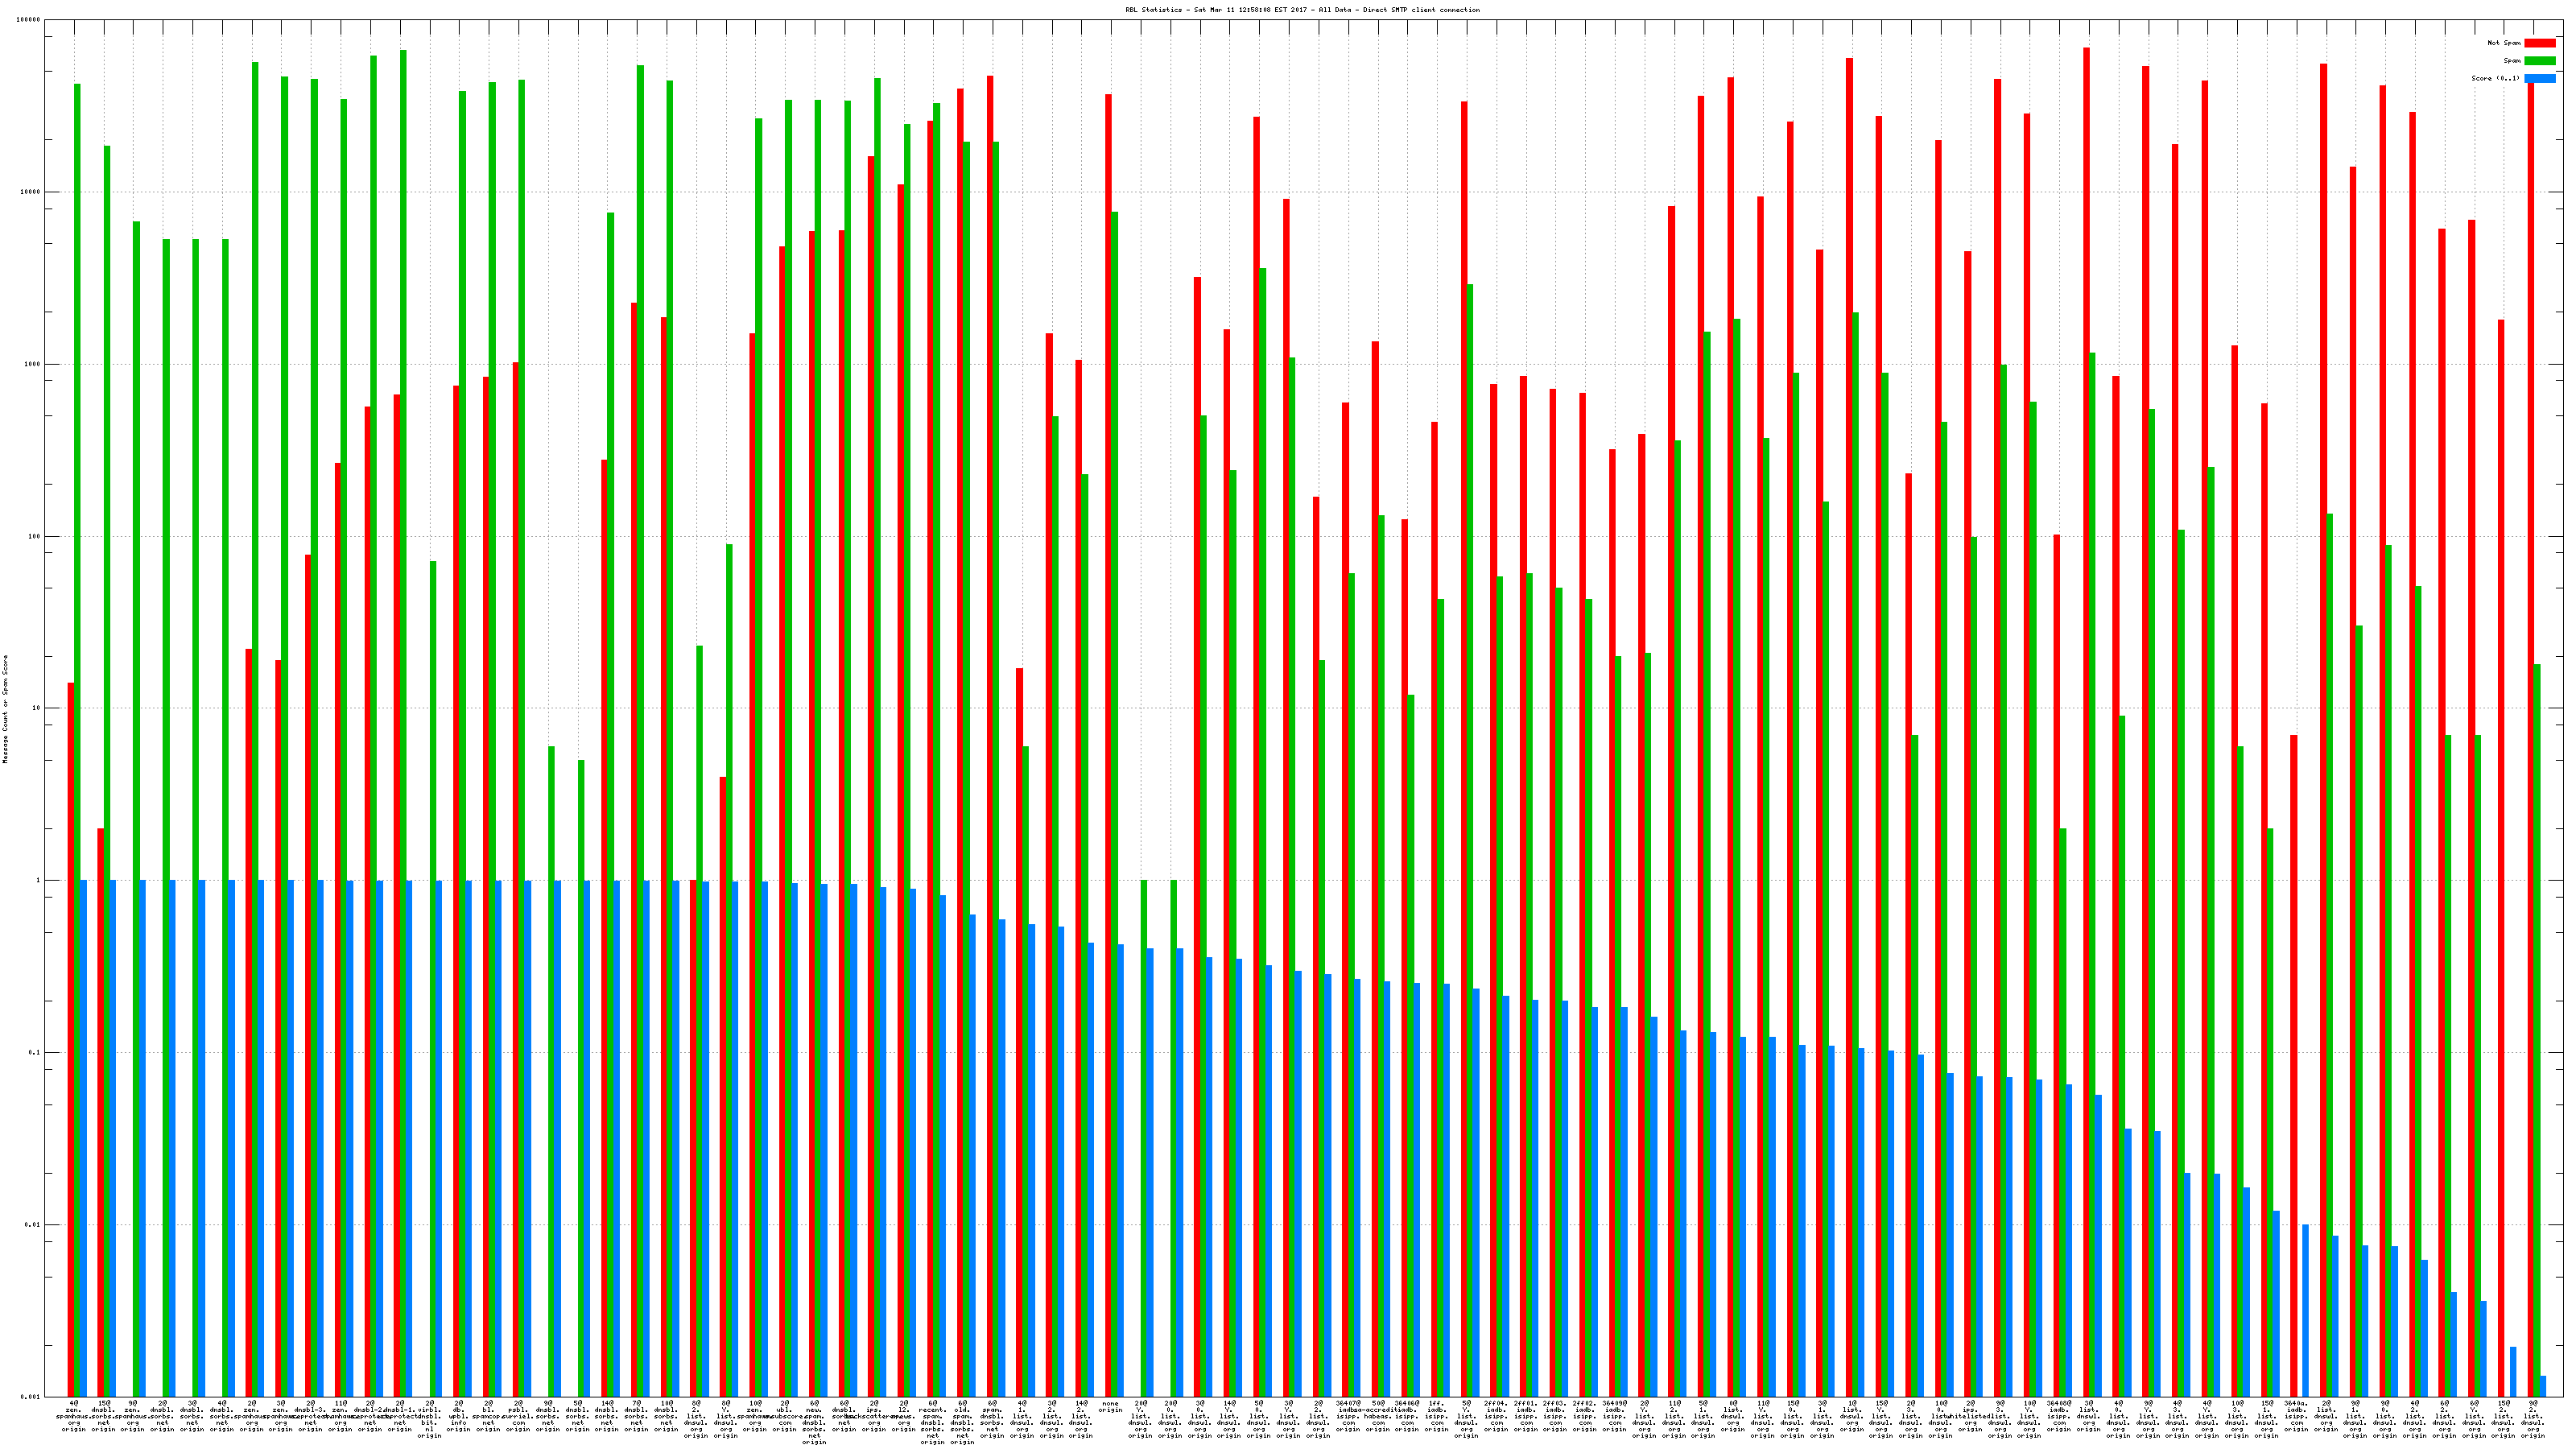
Task: Click the 2ff04.iadb.isipp.com x-axis label
Action: coord(1496,1416)
